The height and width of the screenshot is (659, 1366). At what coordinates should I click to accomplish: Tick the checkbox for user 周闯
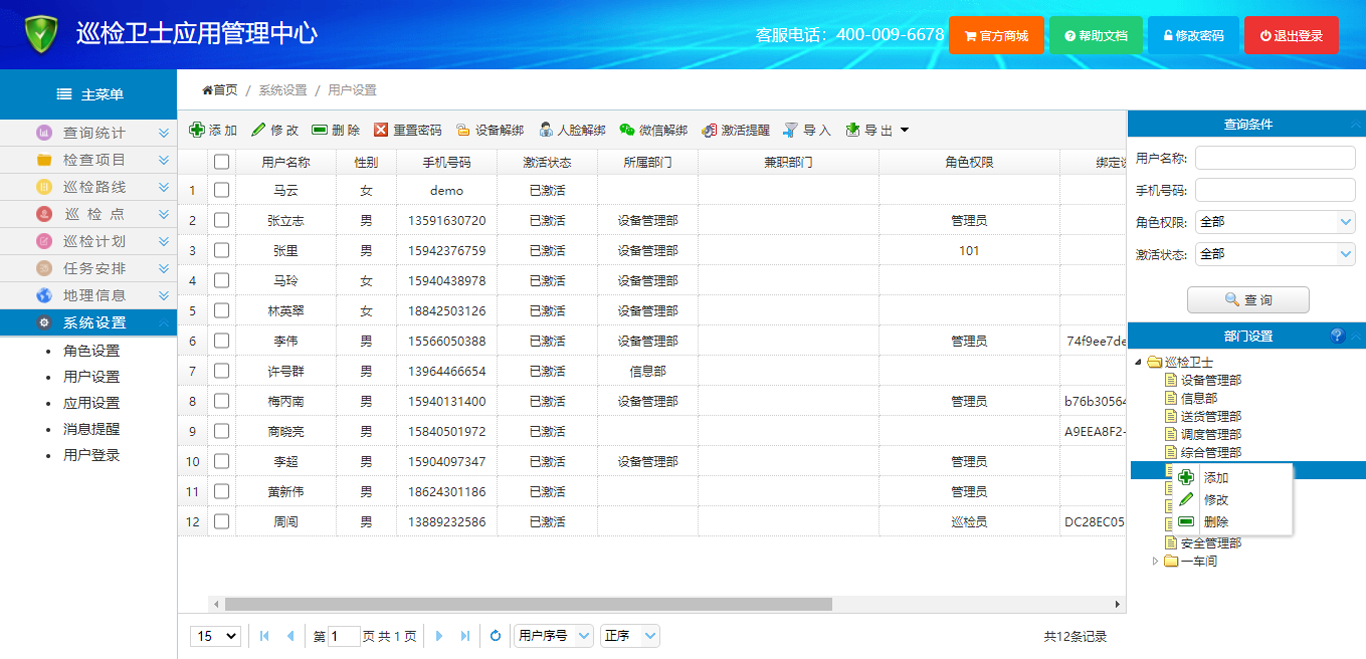point(222,522)
